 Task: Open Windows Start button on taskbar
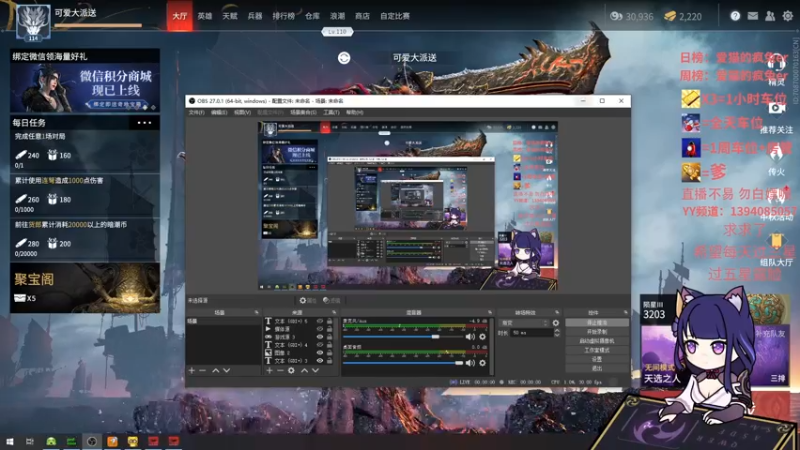click(x=9, y=441)
